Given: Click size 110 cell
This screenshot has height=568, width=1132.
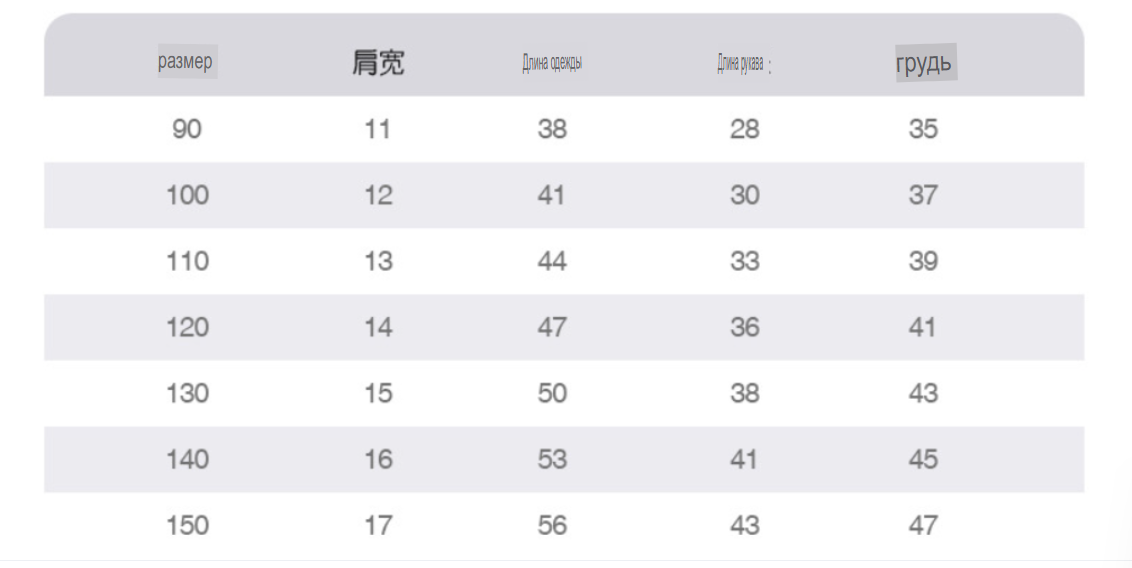Looking at the screenshot, I should pyautogui.click(x=188, y=261).
